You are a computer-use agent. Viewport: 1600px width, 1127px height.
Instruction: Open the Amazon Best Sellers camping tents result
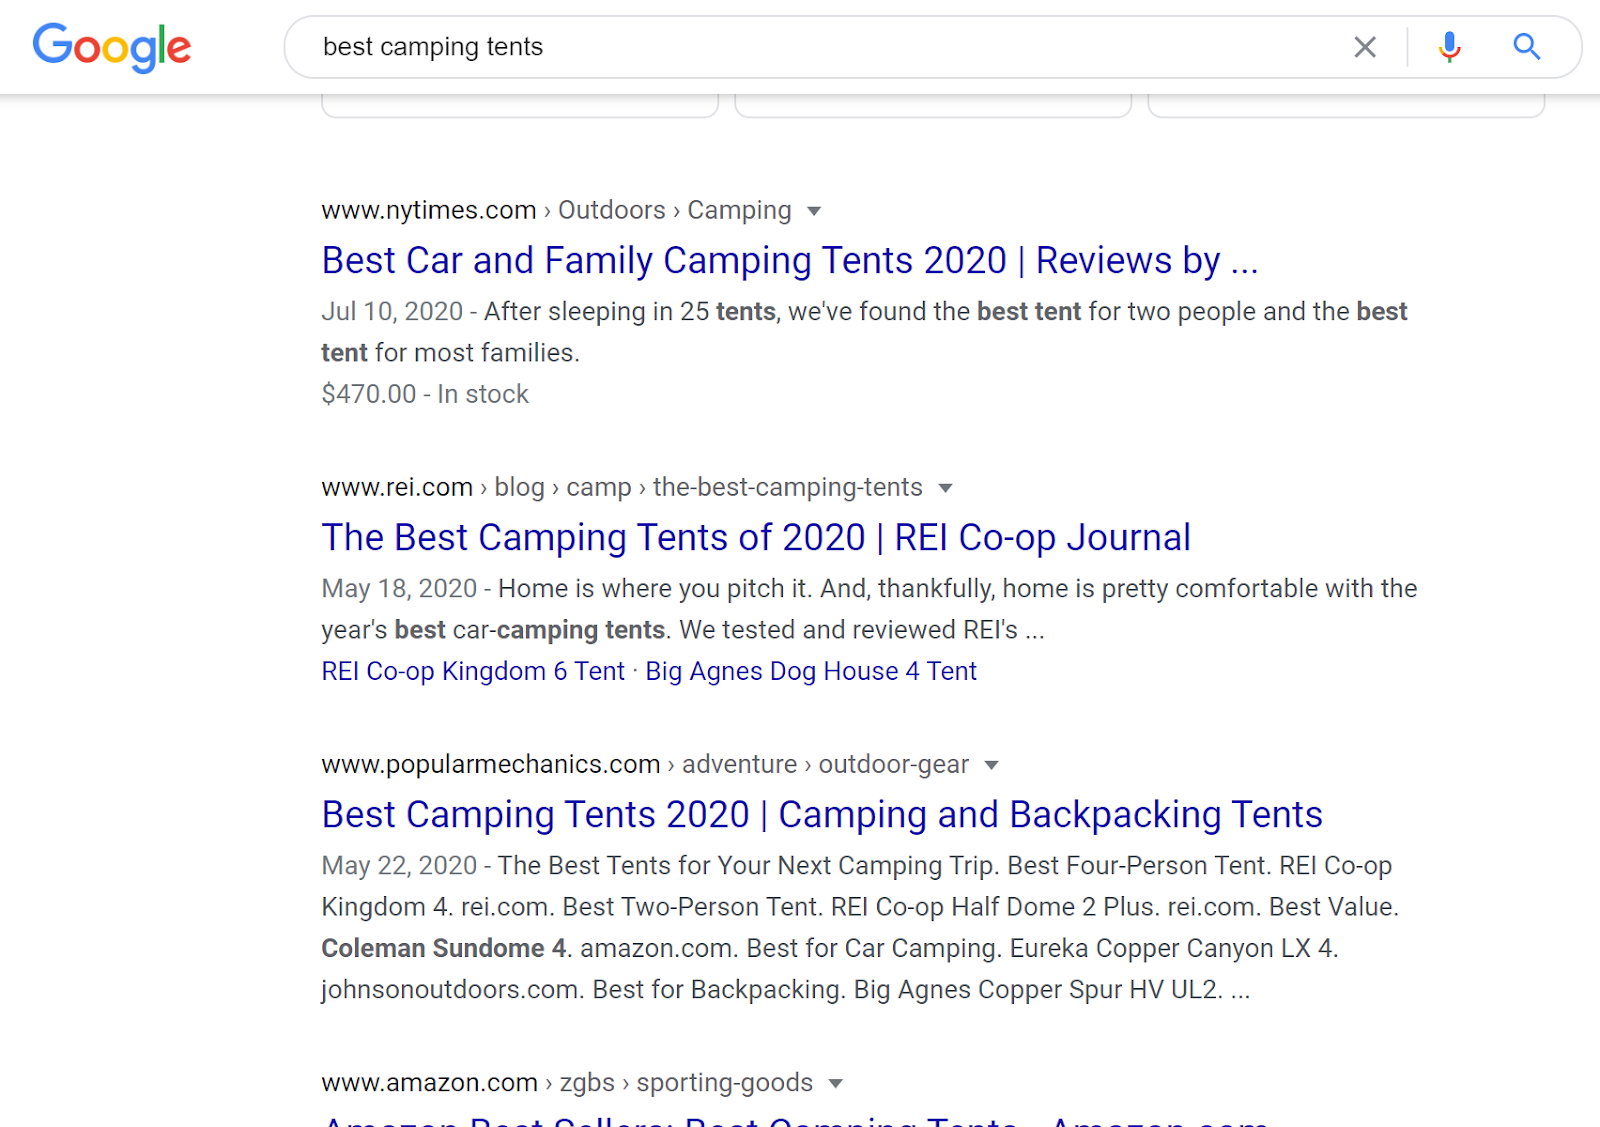coord(795,1120)
